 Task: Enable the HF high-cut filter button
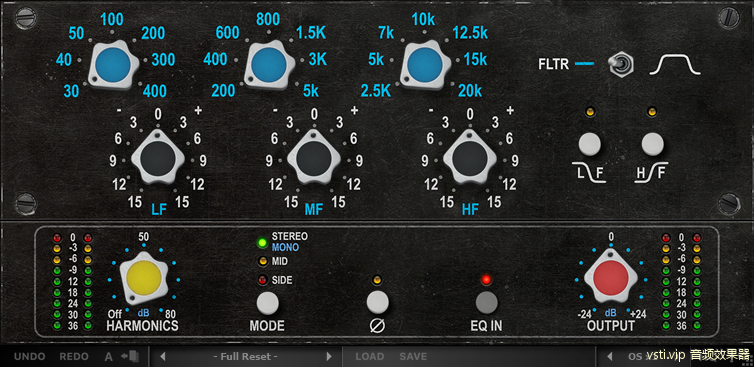pos(652,144)
